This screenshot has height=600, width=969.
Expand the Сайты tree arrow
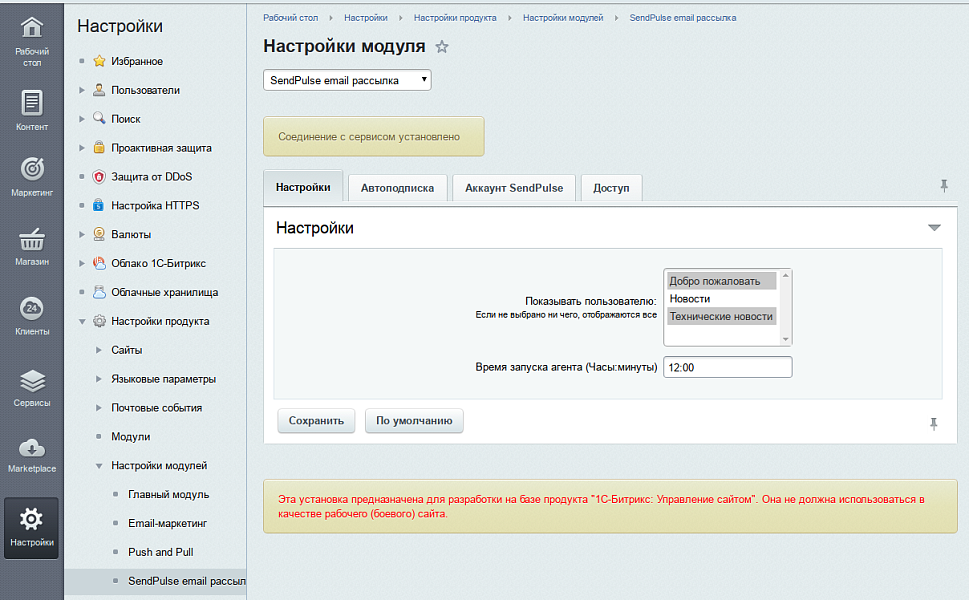98,350
